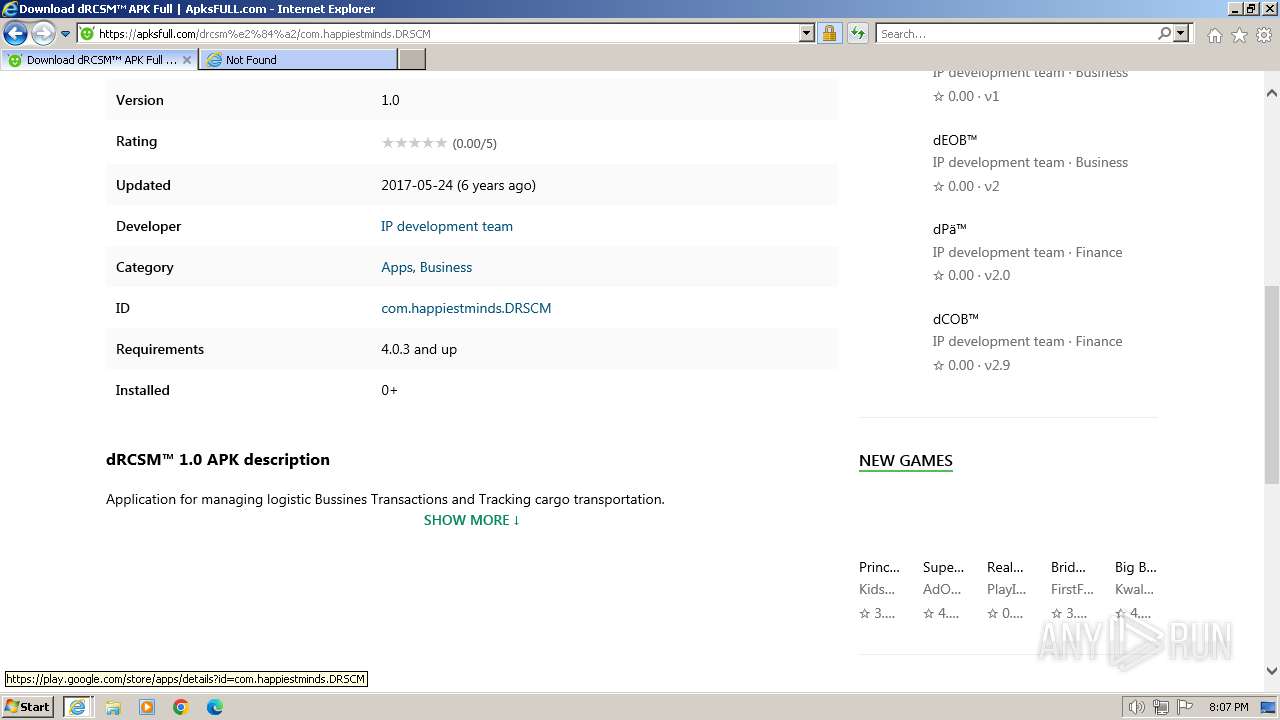Viewport: 1280px width, 720px height.
Task: Launch Microsoft Edge from taskbar
Action: [x=215, y=707]
